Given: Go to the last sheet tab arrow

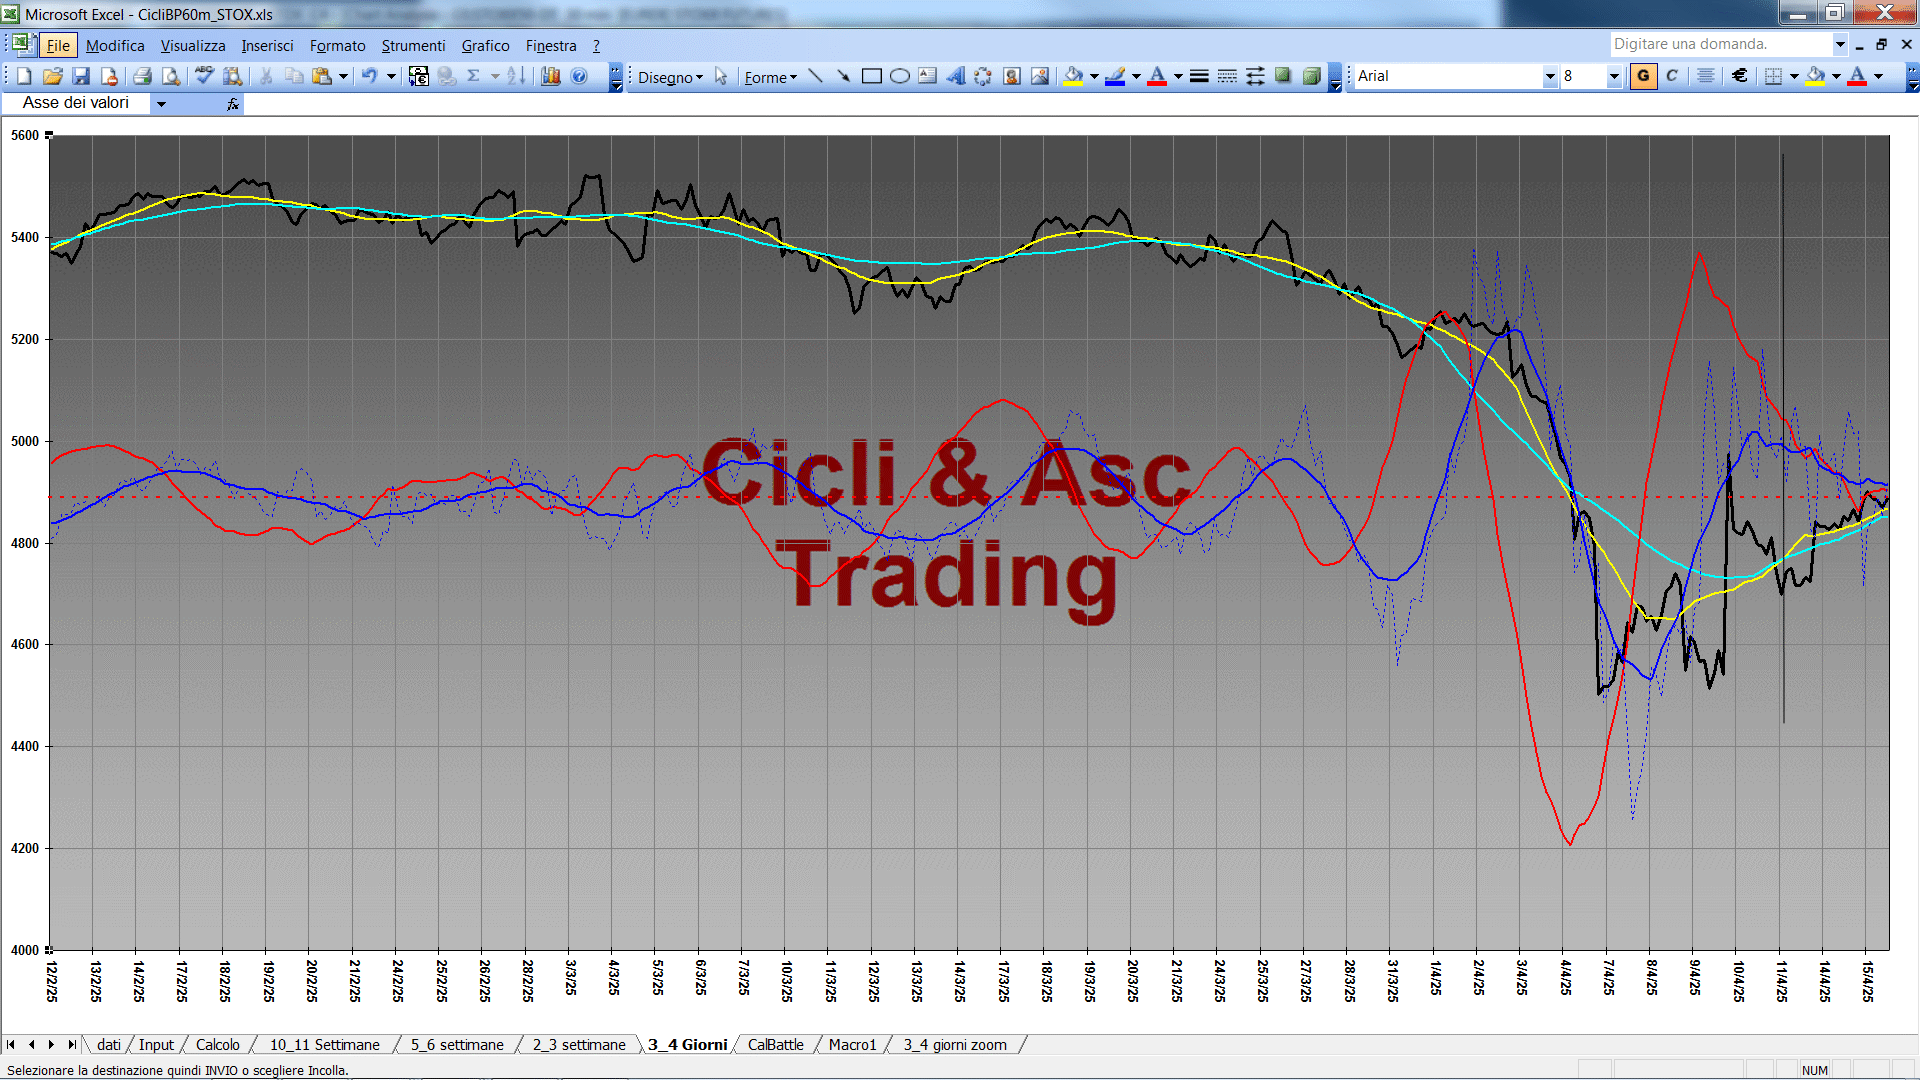Looking at the screenshot, I should coord(71,1044).
